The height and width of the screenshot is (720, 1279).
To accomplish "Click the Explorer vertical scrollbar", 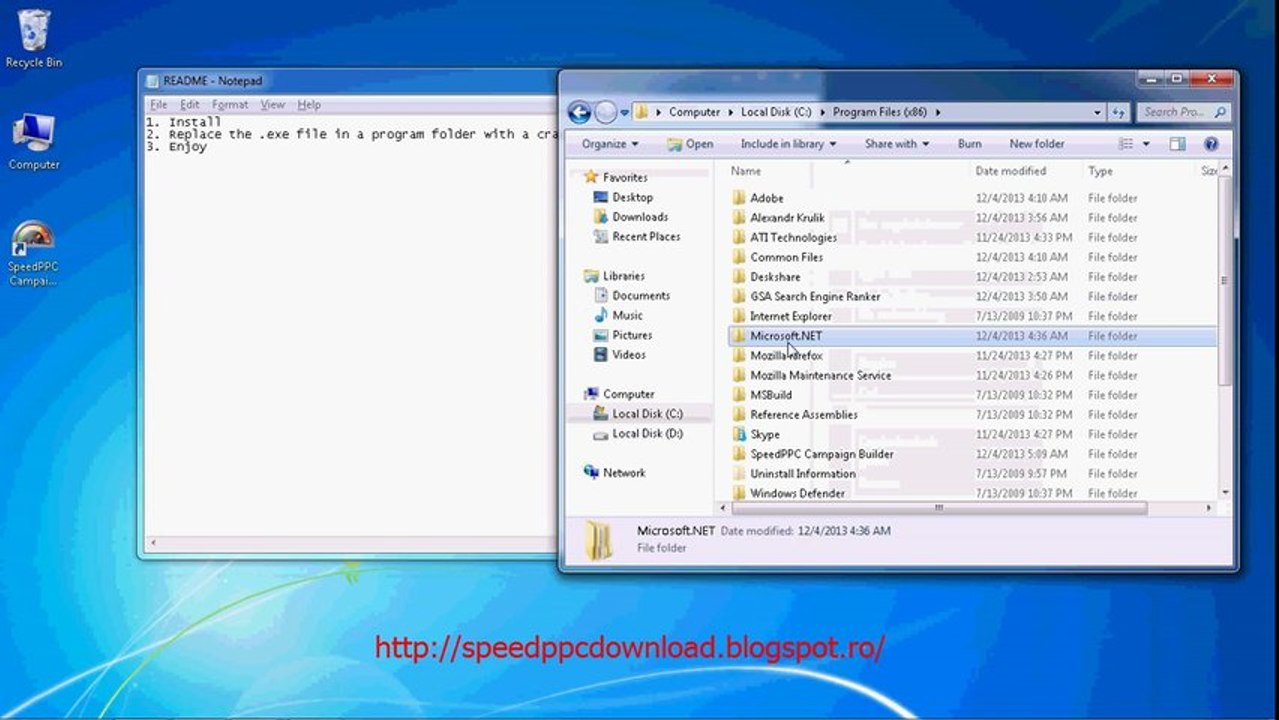I will [x=1226, y=280].
